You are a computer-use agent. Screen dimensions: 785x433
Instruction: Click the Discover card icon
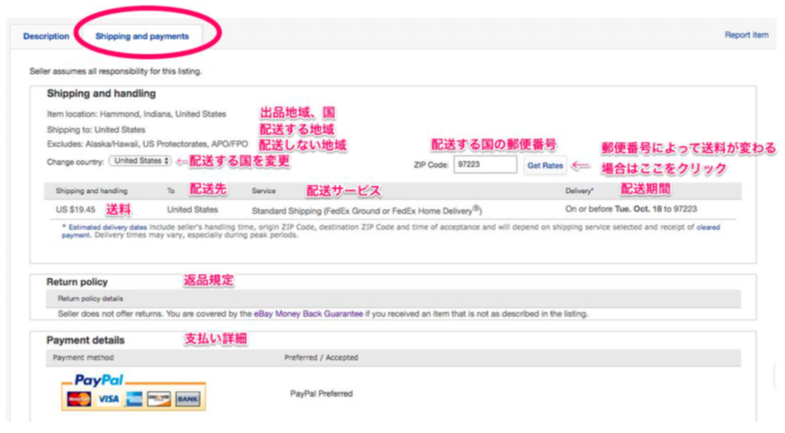159,398
